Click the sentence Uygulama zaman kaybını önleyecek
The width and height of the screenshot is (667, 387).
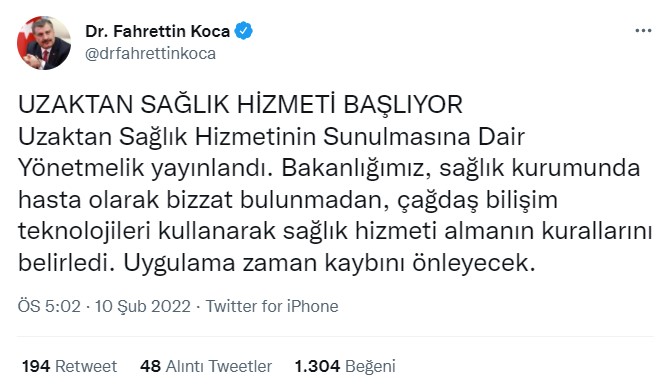(x=329, y=263)
